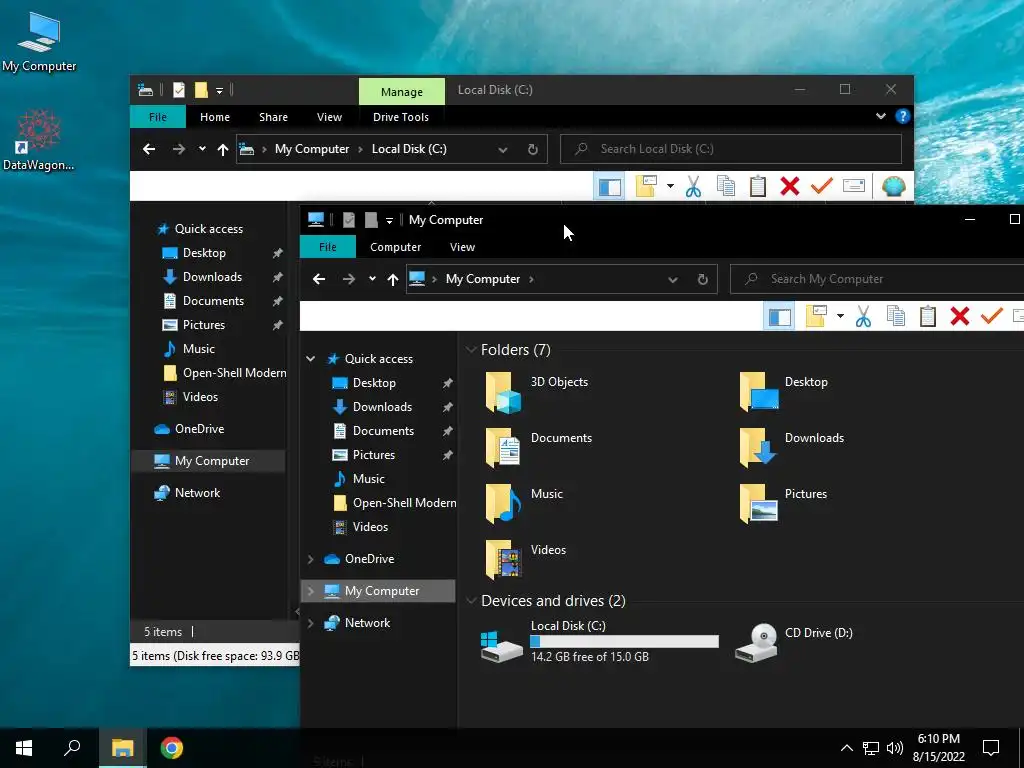Click Copy icon in My Computer window toolbar

pos(895,316)
